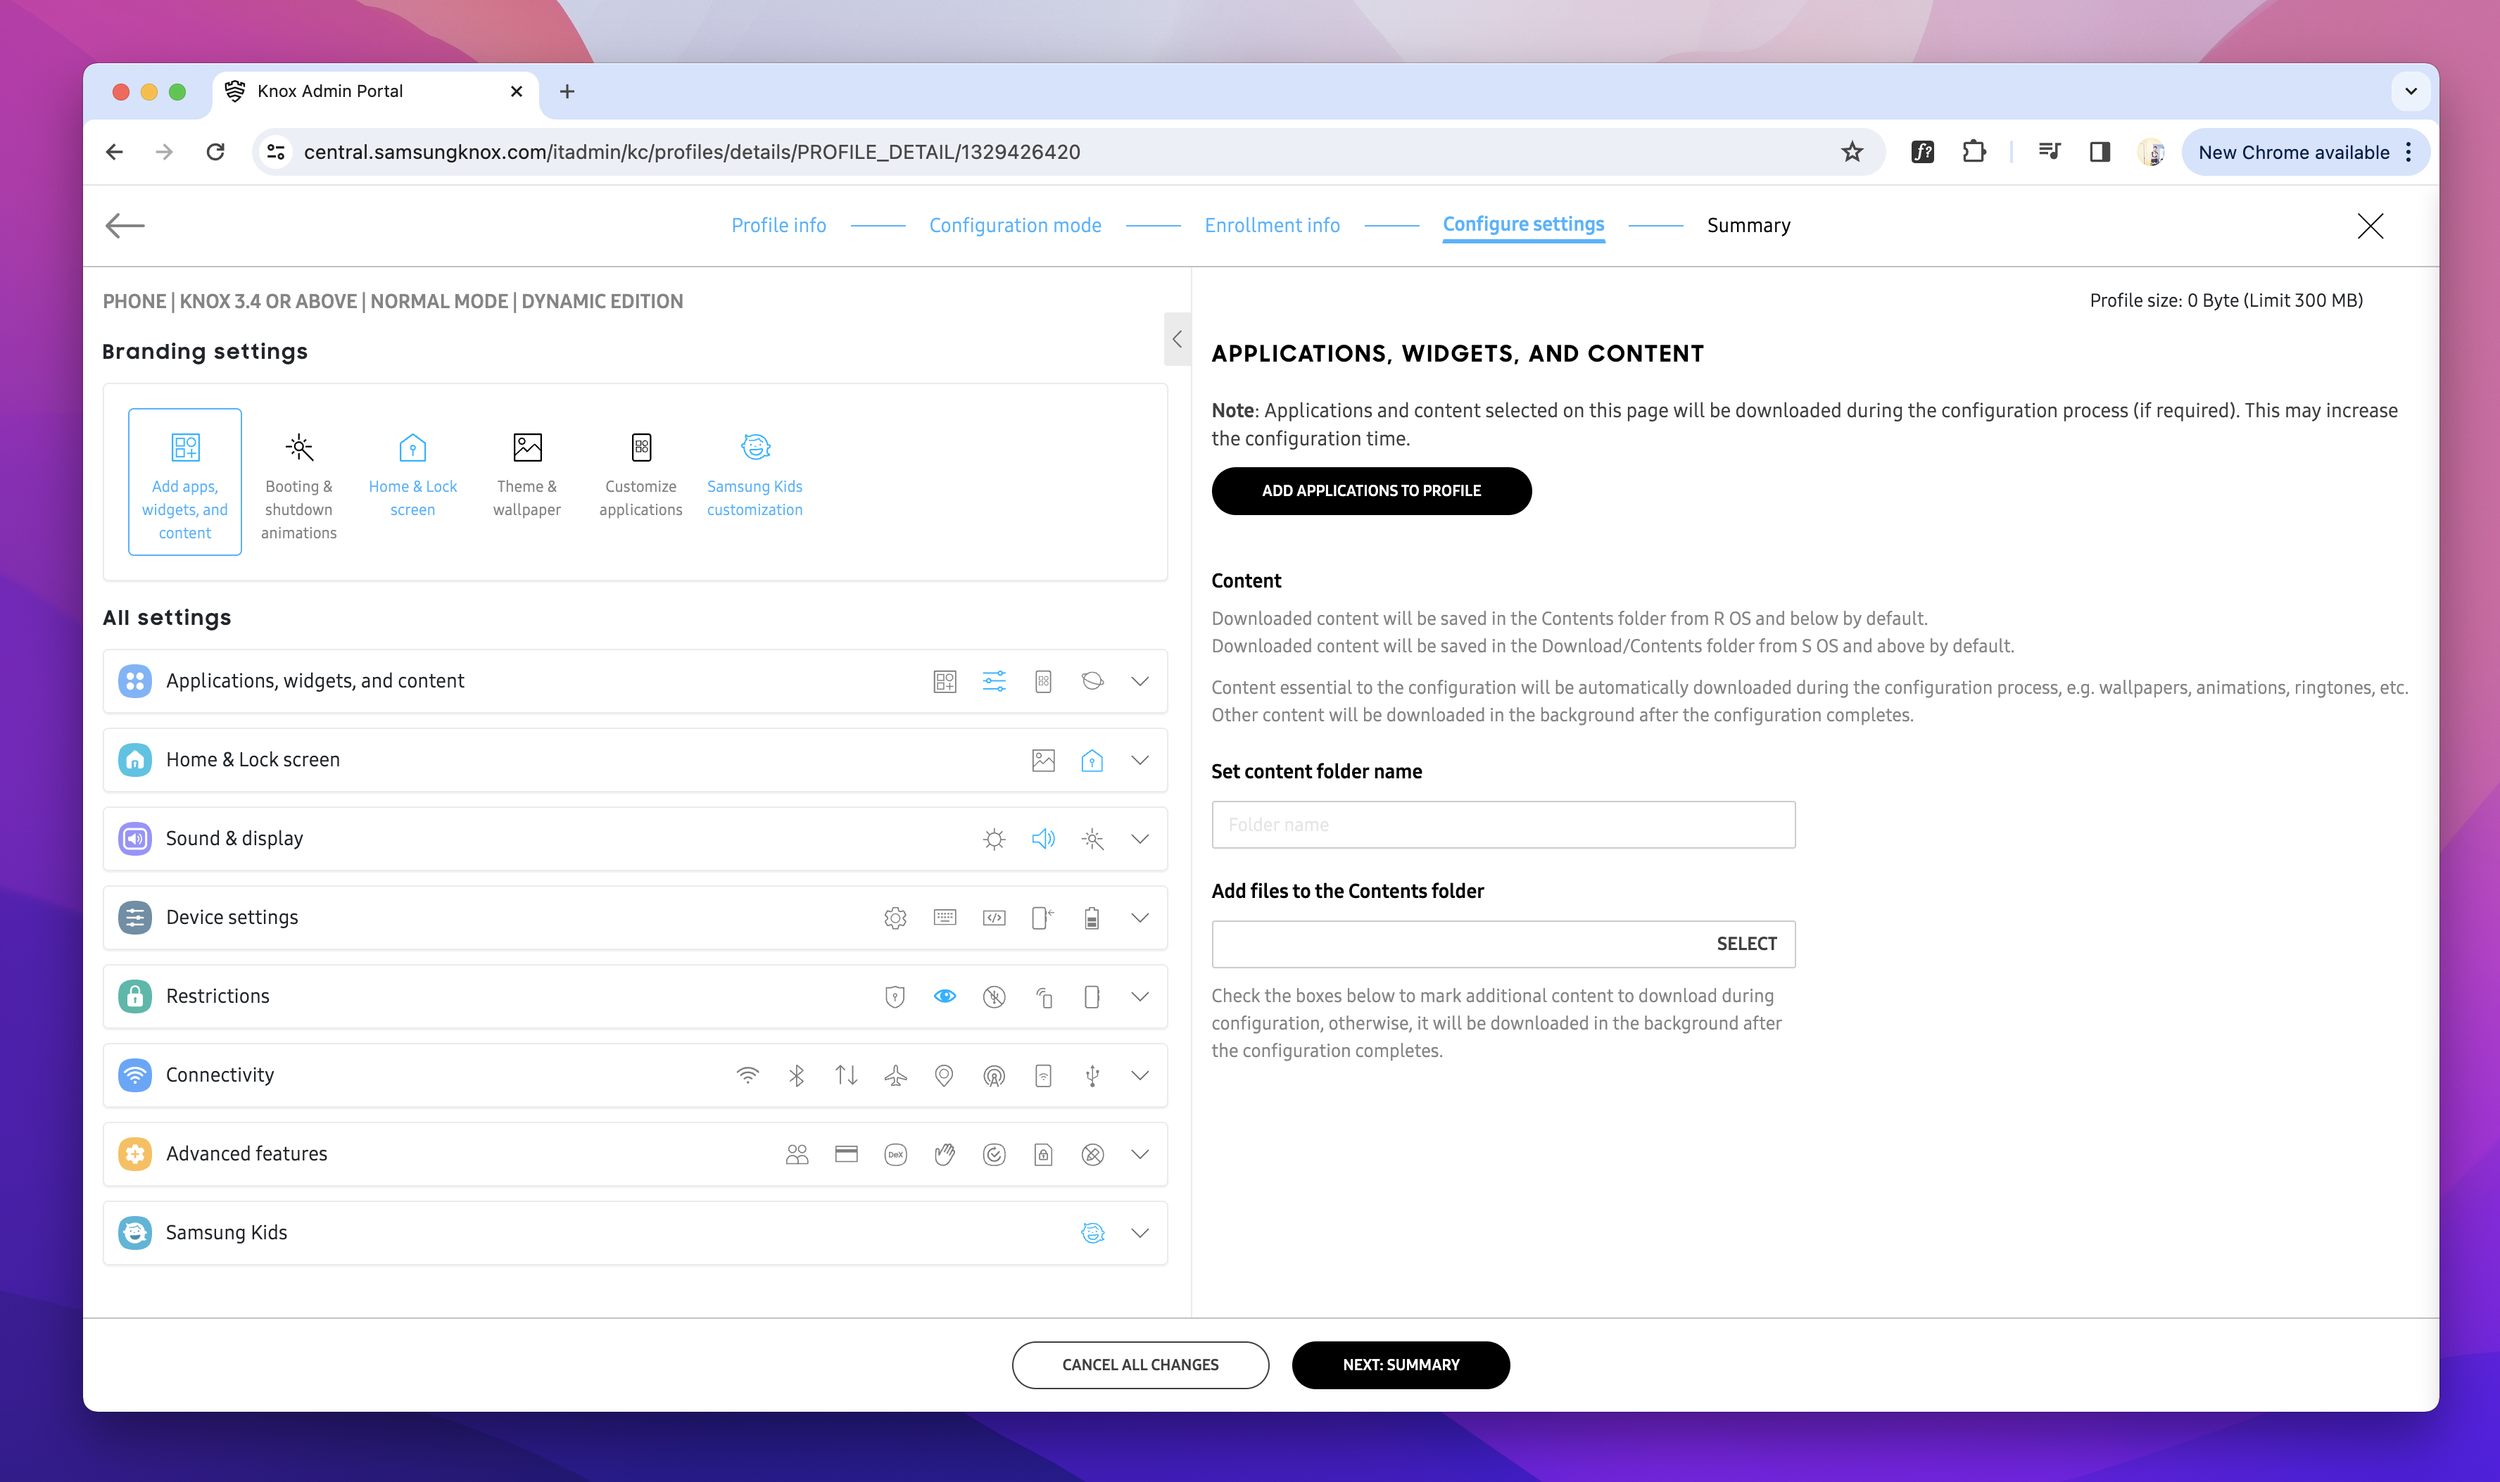Click speaker volume icon in Sound & display
This screenshot has width=2500, height=1482.
(1043, 839)
